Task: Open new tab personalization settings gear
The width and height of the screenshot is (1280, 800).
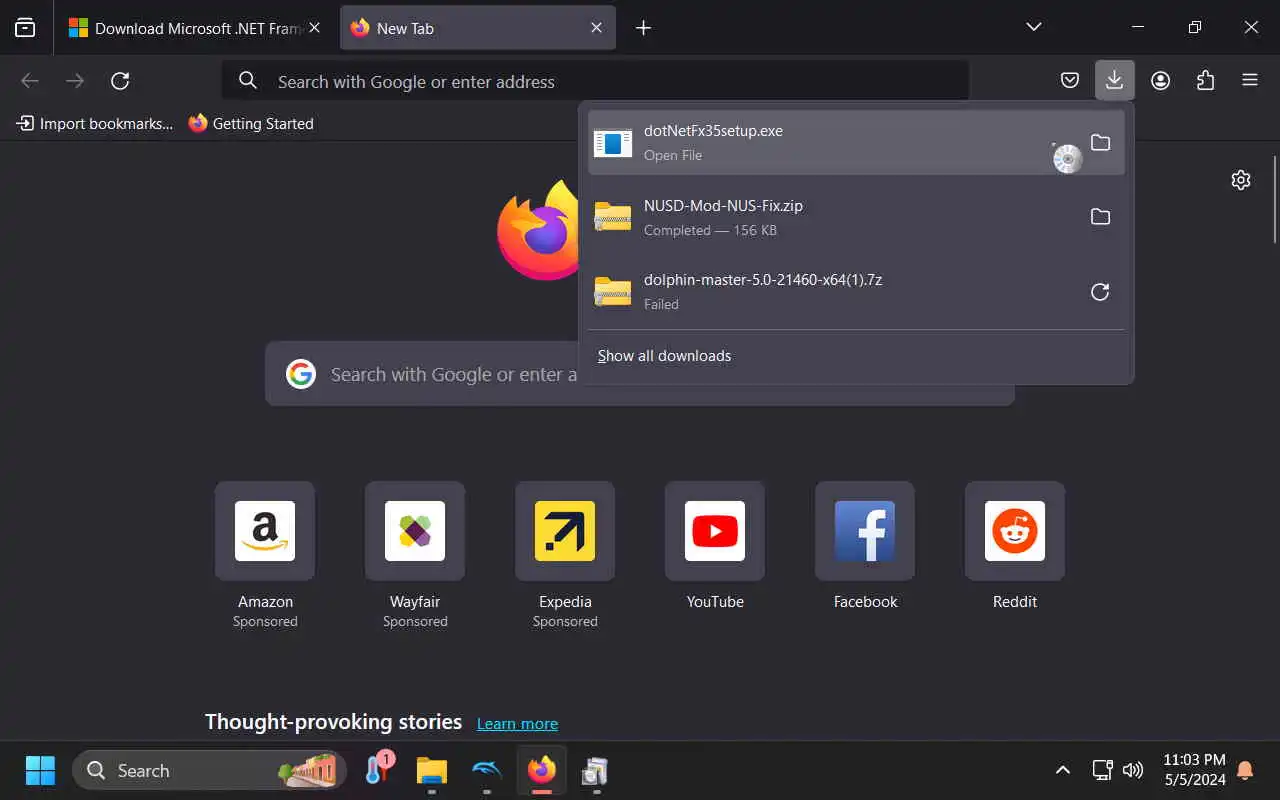Action: (x=1241, y=180)
